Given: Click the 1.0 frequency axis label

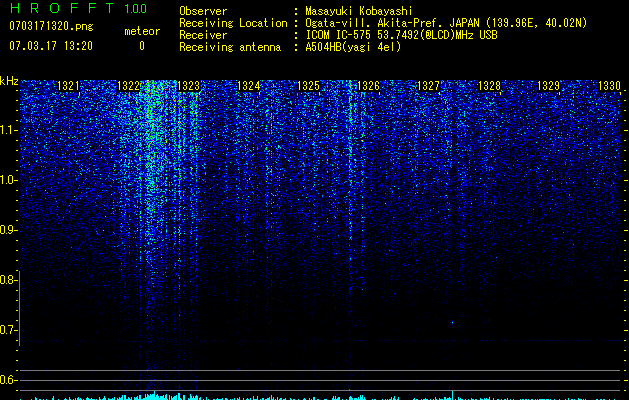Looking at the screenshot, I should (9, 180).
